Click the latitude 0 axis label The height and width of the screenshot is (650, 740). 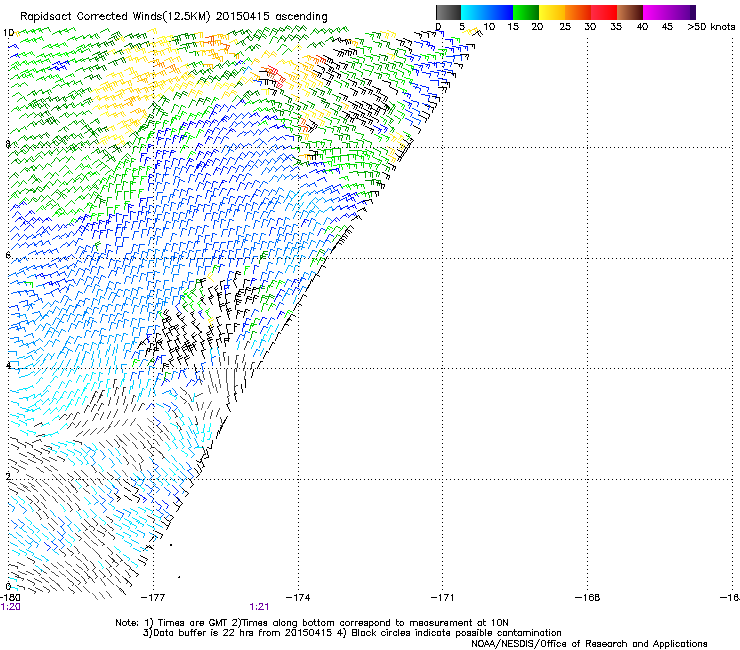tap(8, 587)
